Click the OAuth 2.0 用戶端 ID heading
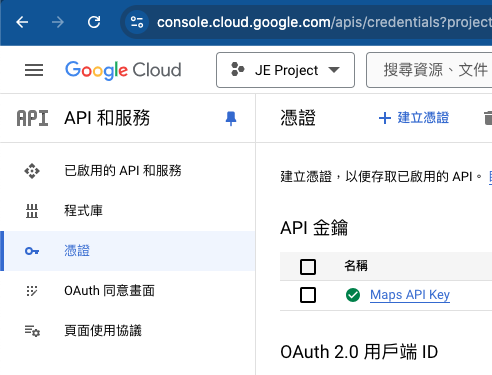Image resolution: width=492 pixels, height=375 pixels. 359,352
